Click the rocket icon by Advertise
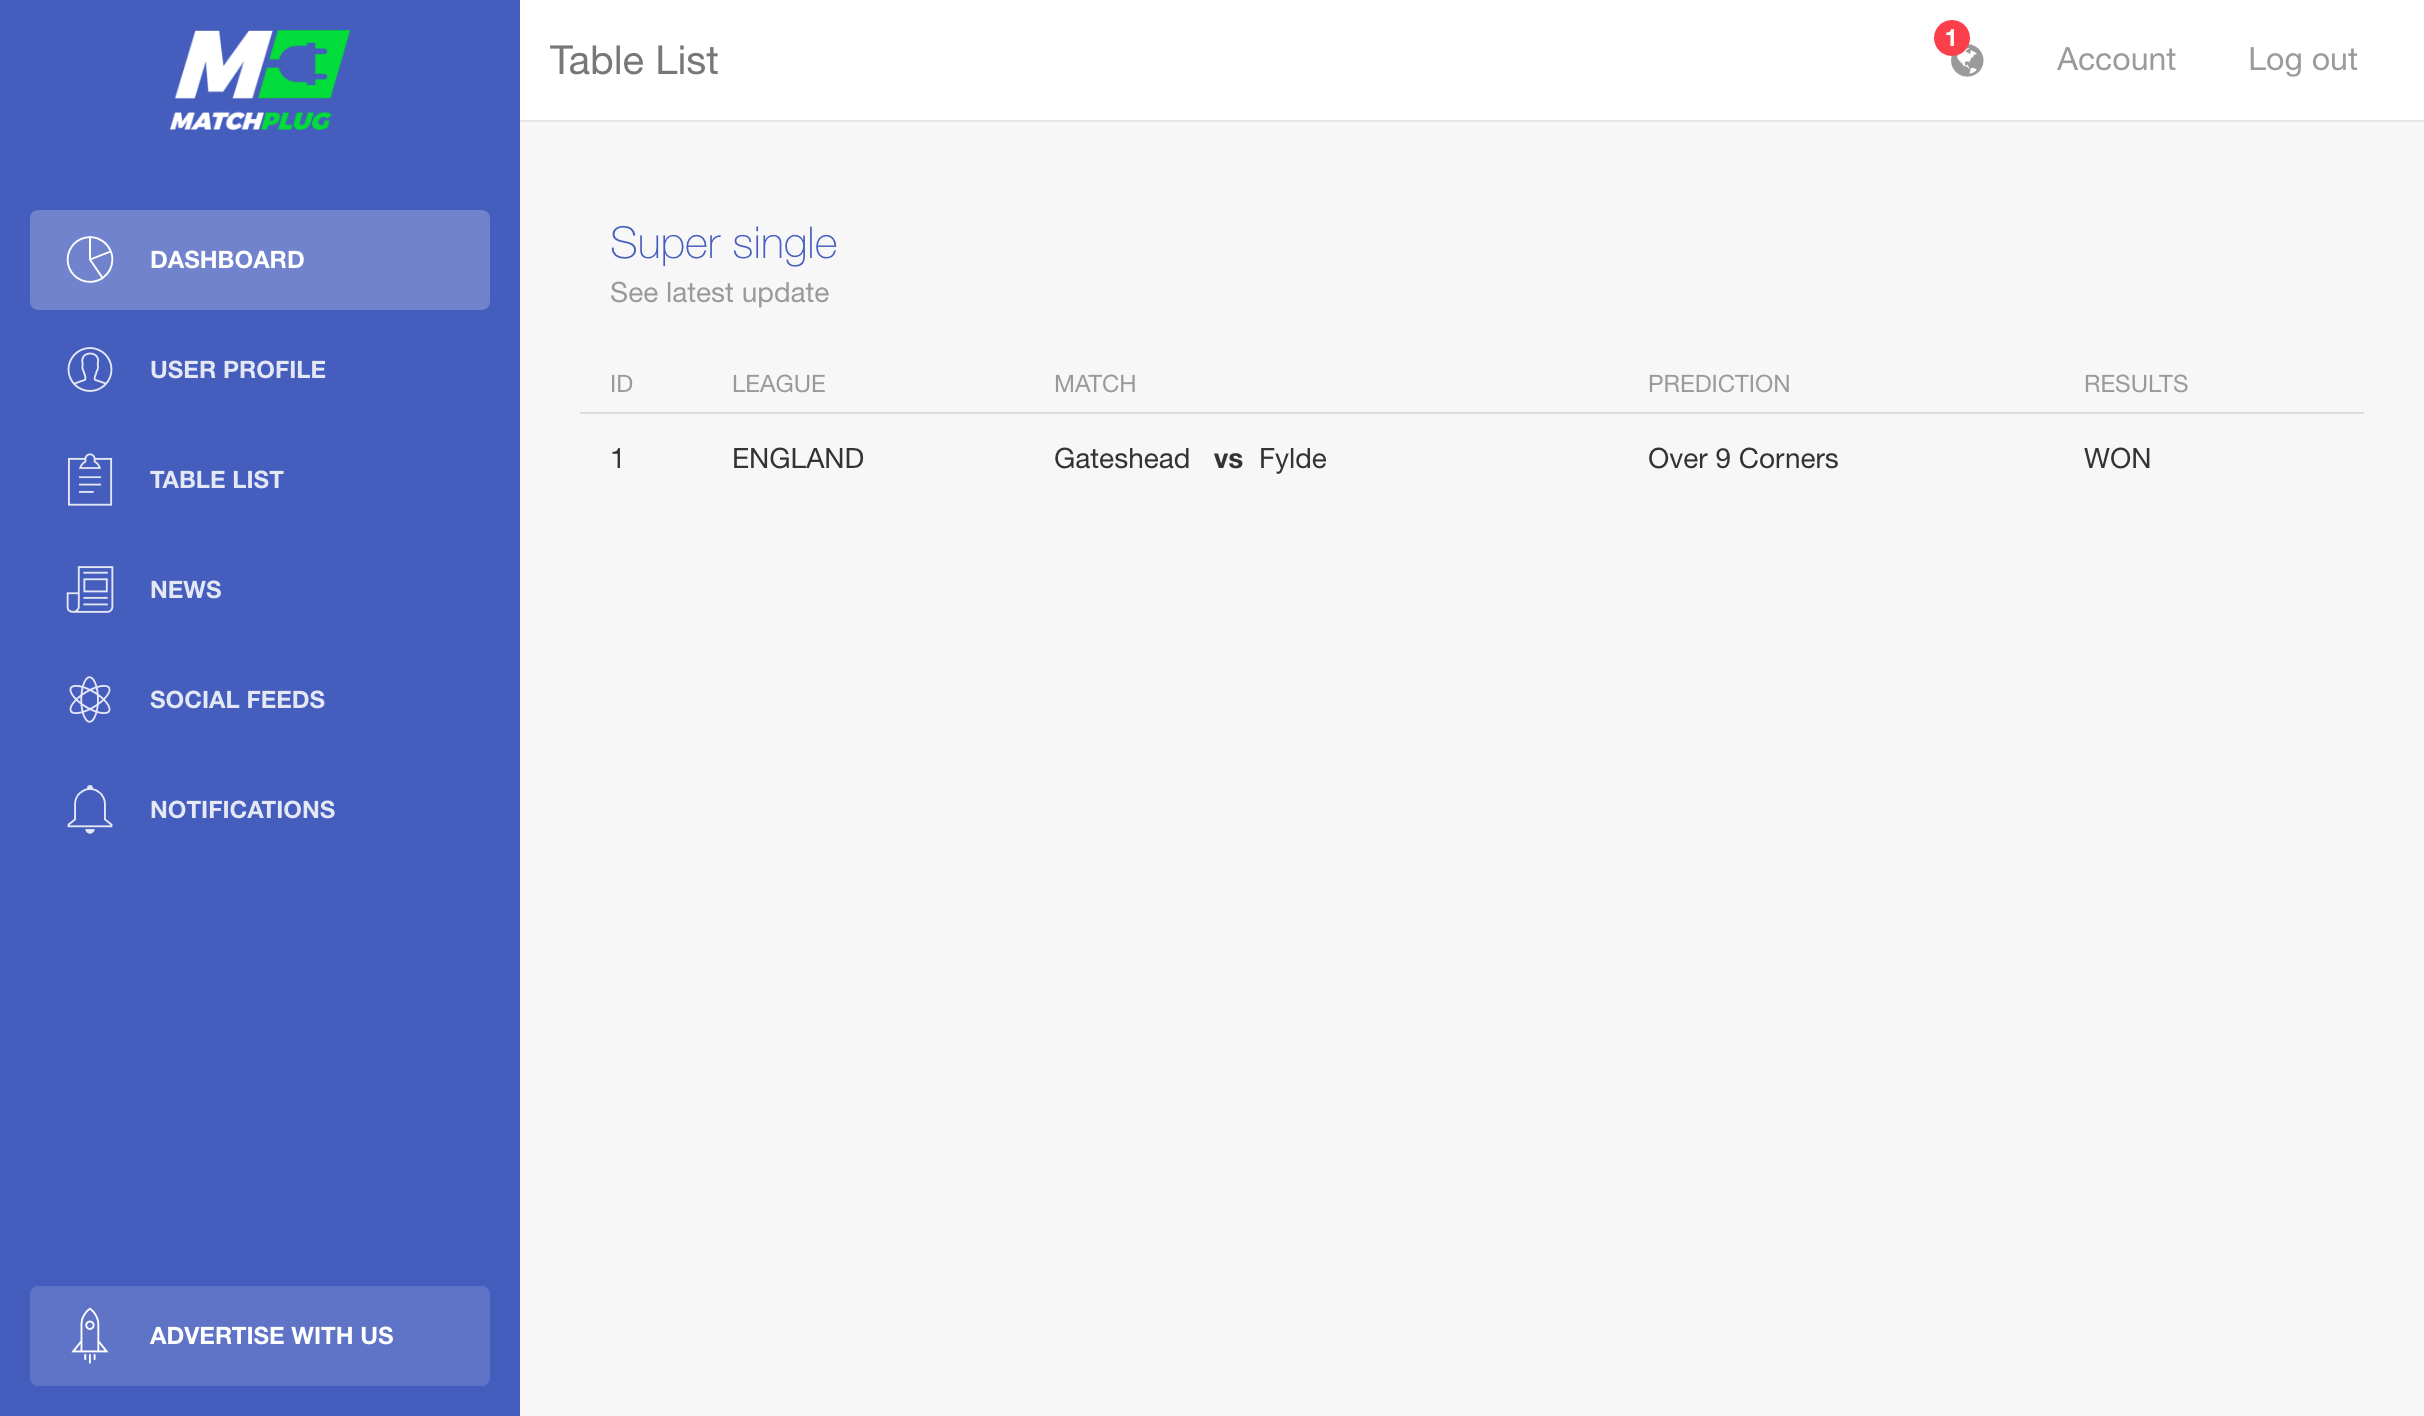Image resolution: width=2424 pixels, height=1416 pixels. coord(90,1336)
